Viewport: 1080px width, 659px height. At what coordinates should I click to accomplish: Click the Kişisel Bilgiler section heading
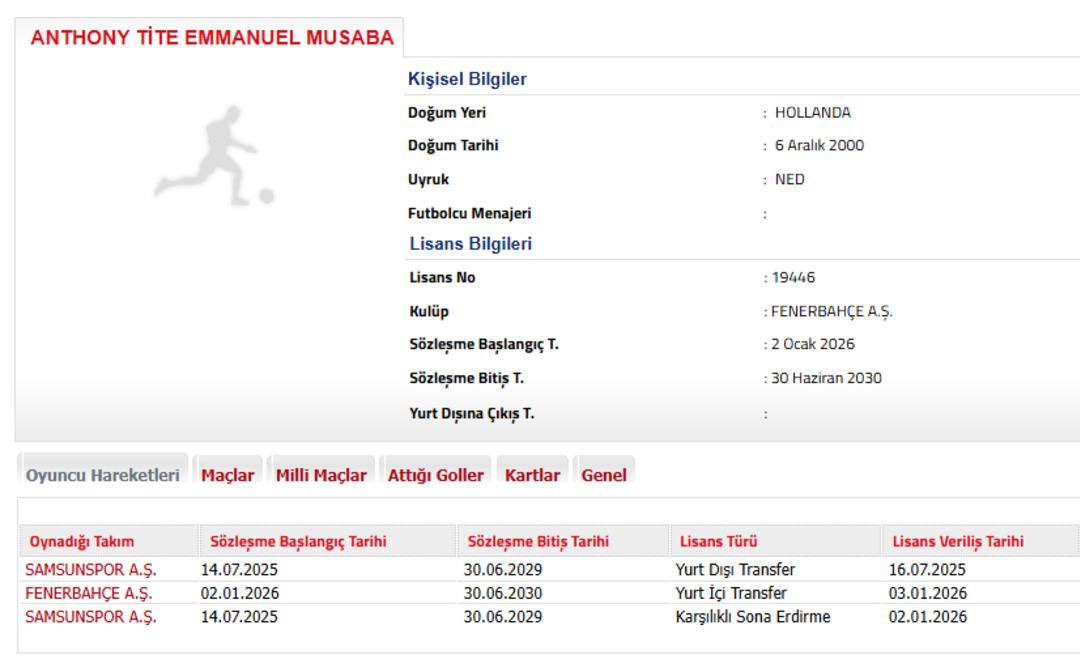click(x=467, y=79)
